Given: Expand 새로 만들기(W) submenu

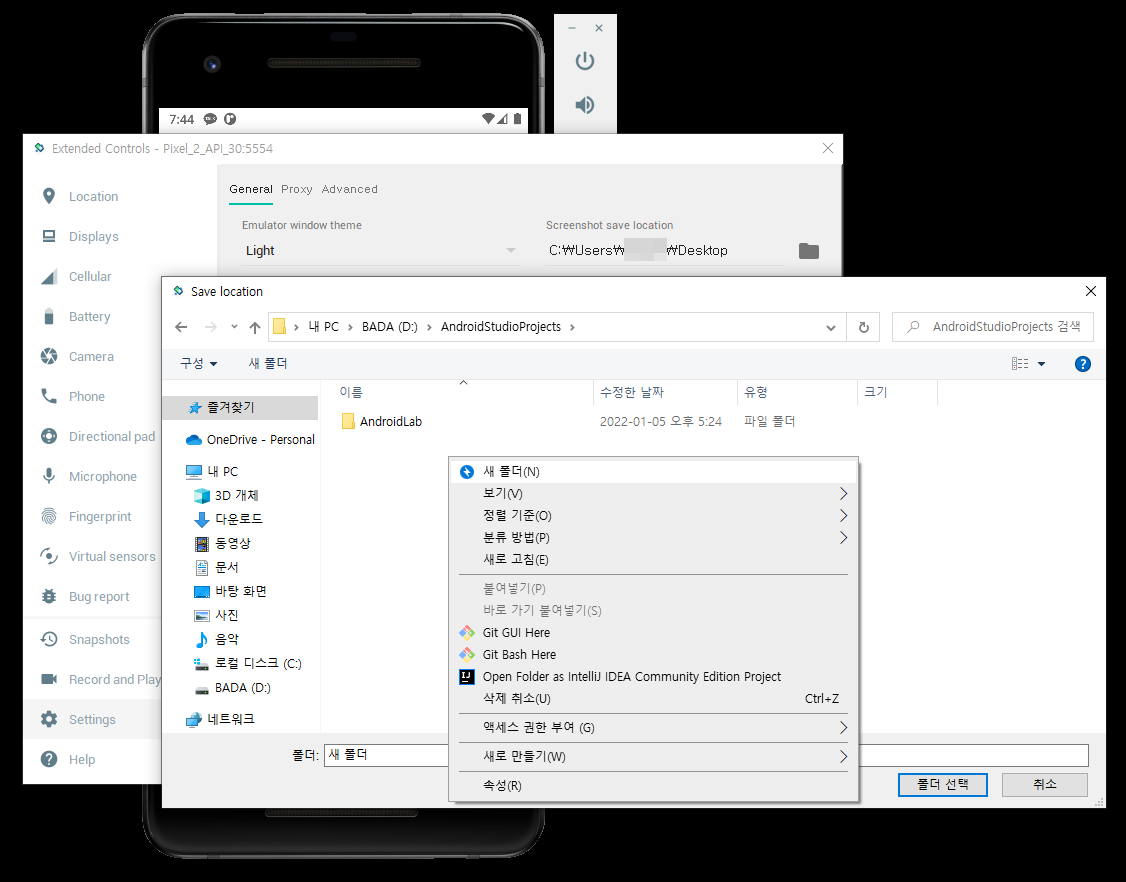Looking at the screenshot, I should 653,756.
